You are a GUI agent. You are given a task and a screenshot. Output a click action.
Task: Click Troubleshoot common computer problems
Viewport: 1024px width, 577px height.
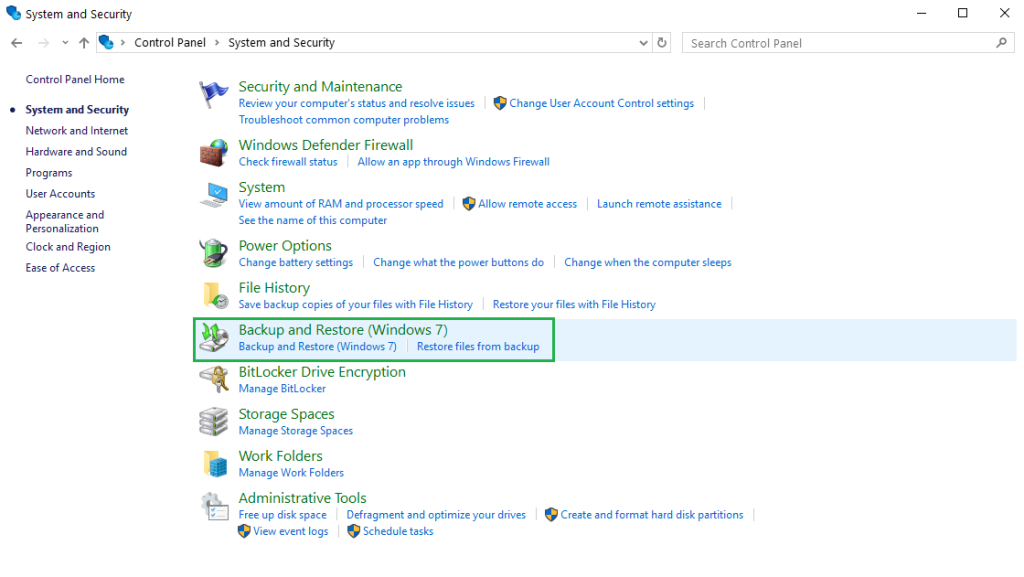click(343, 119)
